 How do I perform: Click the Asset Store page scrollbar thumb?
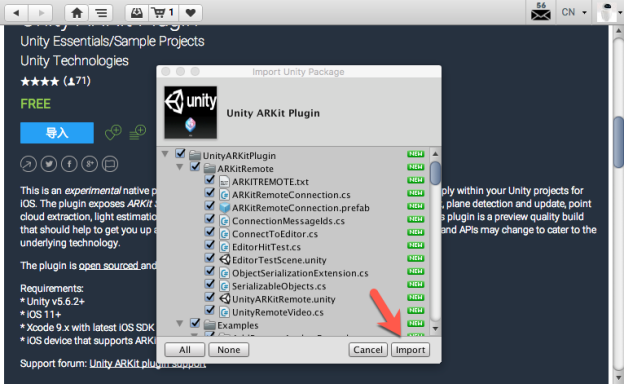[x=618, y=142]
